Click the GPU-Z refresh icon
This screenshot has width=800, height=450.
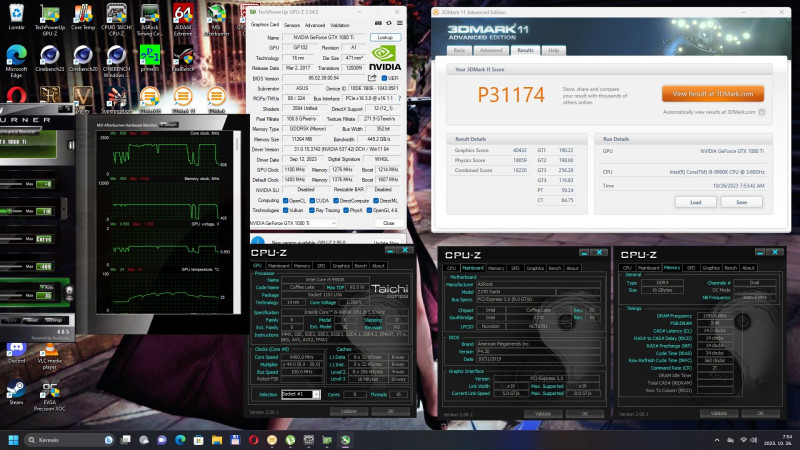point(389,23)
